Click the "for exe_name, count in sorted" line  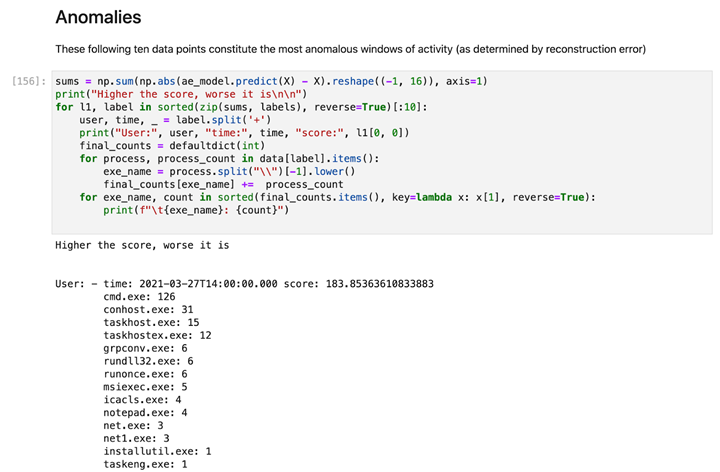tap(335, 197)
